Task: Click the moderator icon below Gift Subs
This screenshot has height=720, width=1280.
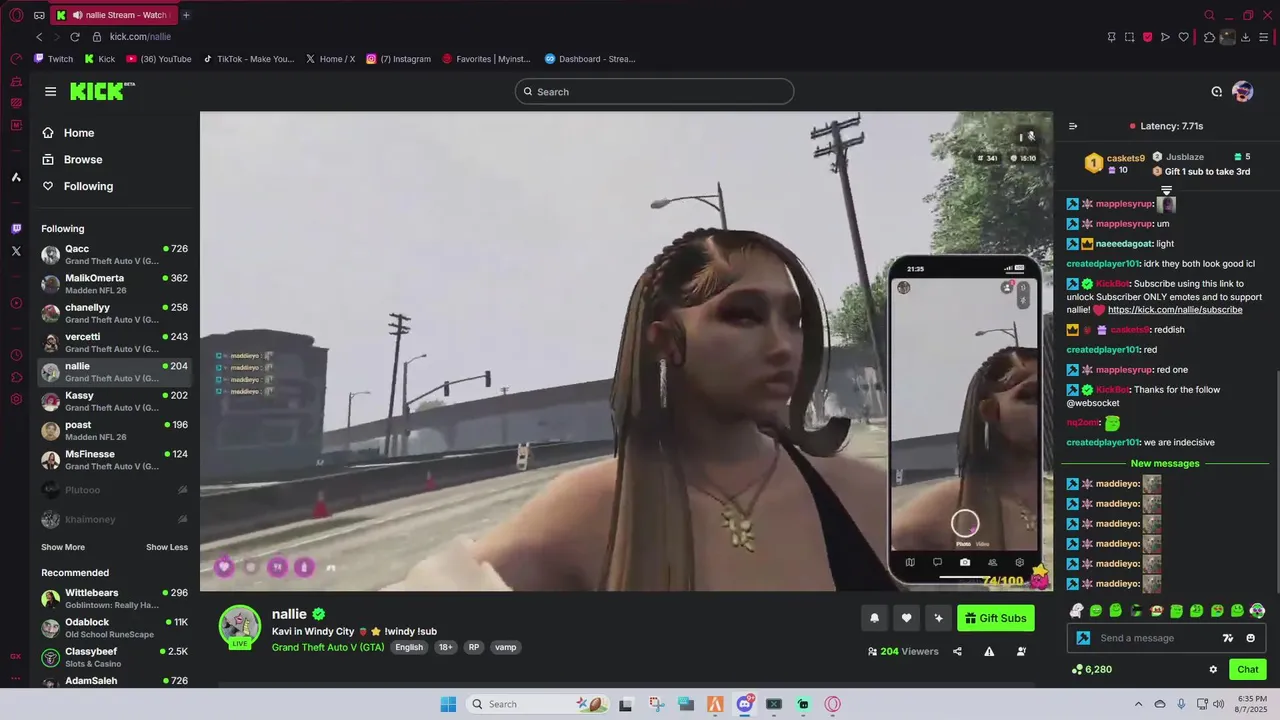Action: coord(1021,651)
